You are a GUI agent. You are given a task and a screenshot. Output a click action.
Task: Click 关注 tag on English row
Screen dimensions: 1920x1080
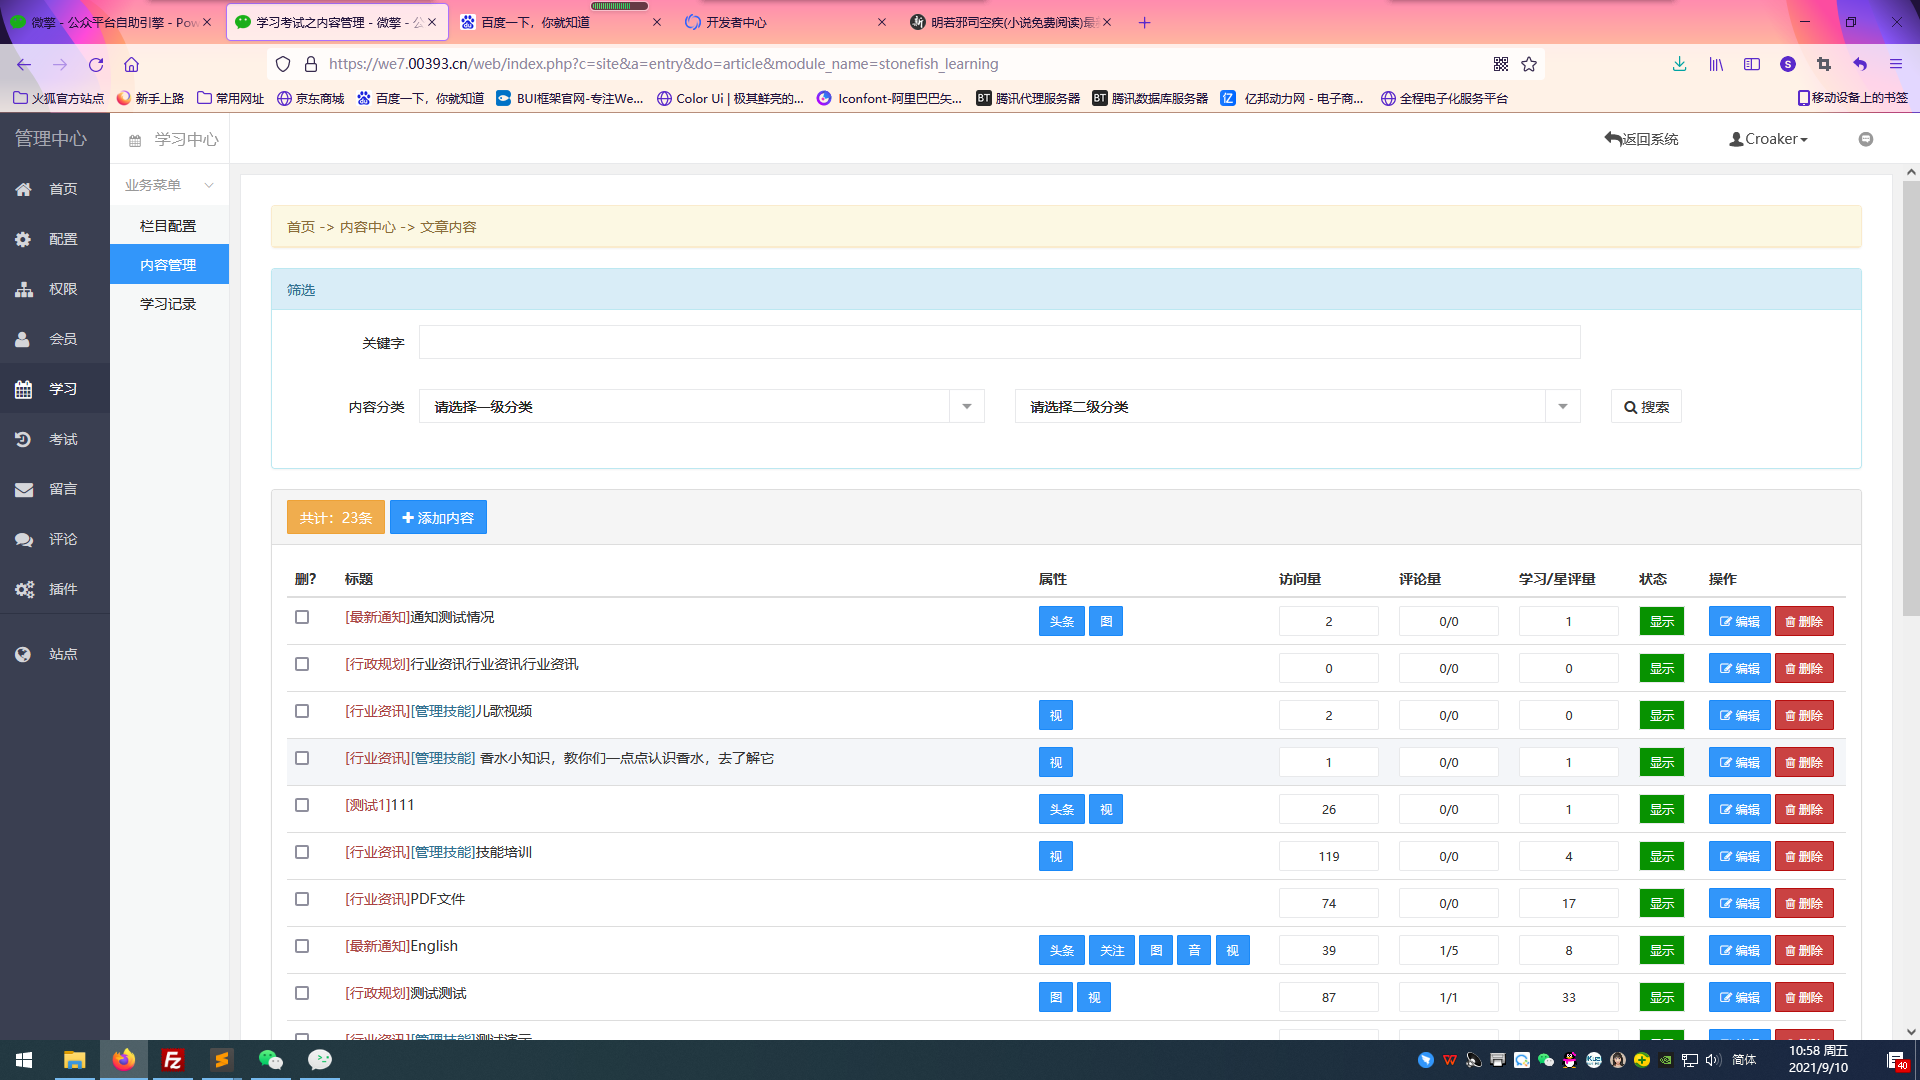(1112, 951)
